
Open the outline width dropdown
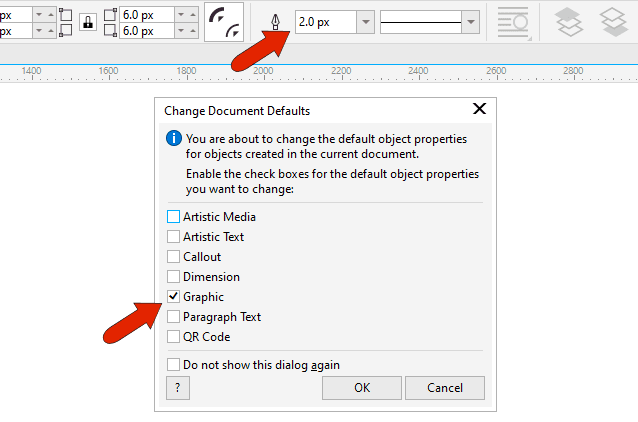(x=365, y=21)
